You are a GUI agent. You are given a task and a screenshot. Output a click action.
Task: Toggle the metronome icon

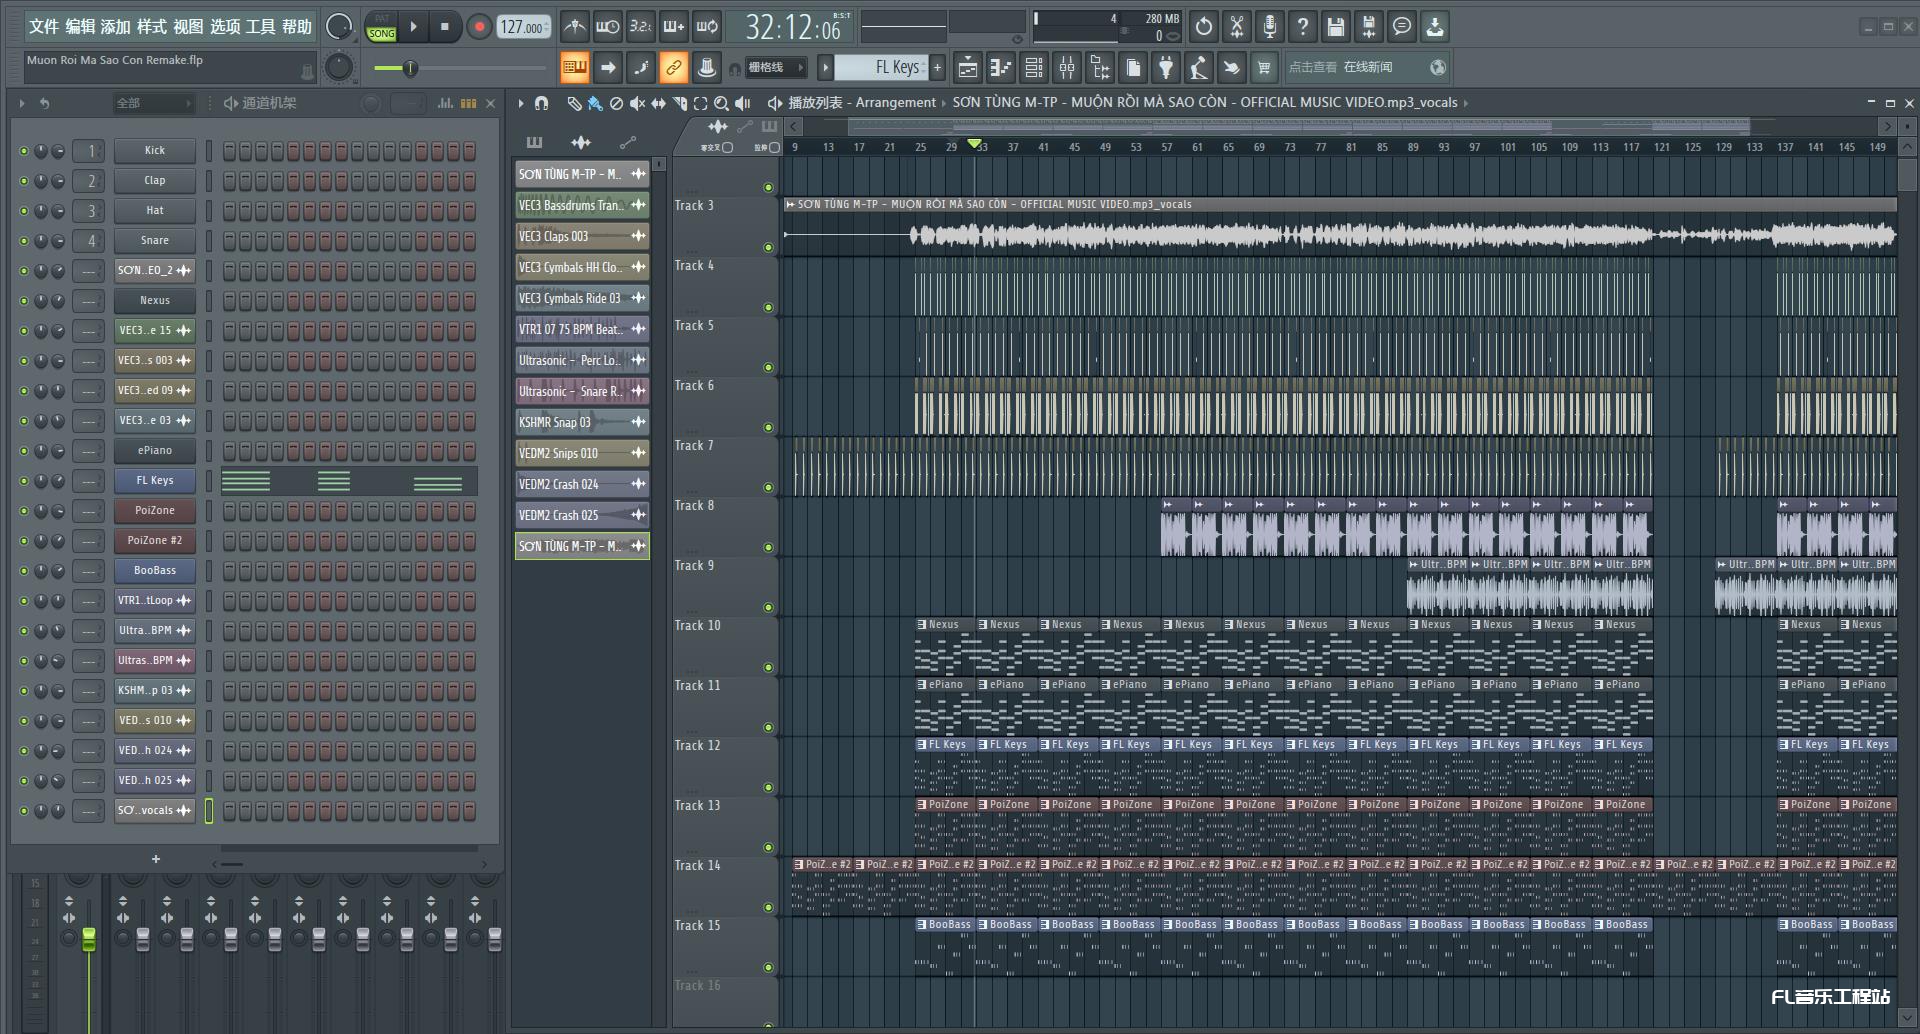coord(574,27)
